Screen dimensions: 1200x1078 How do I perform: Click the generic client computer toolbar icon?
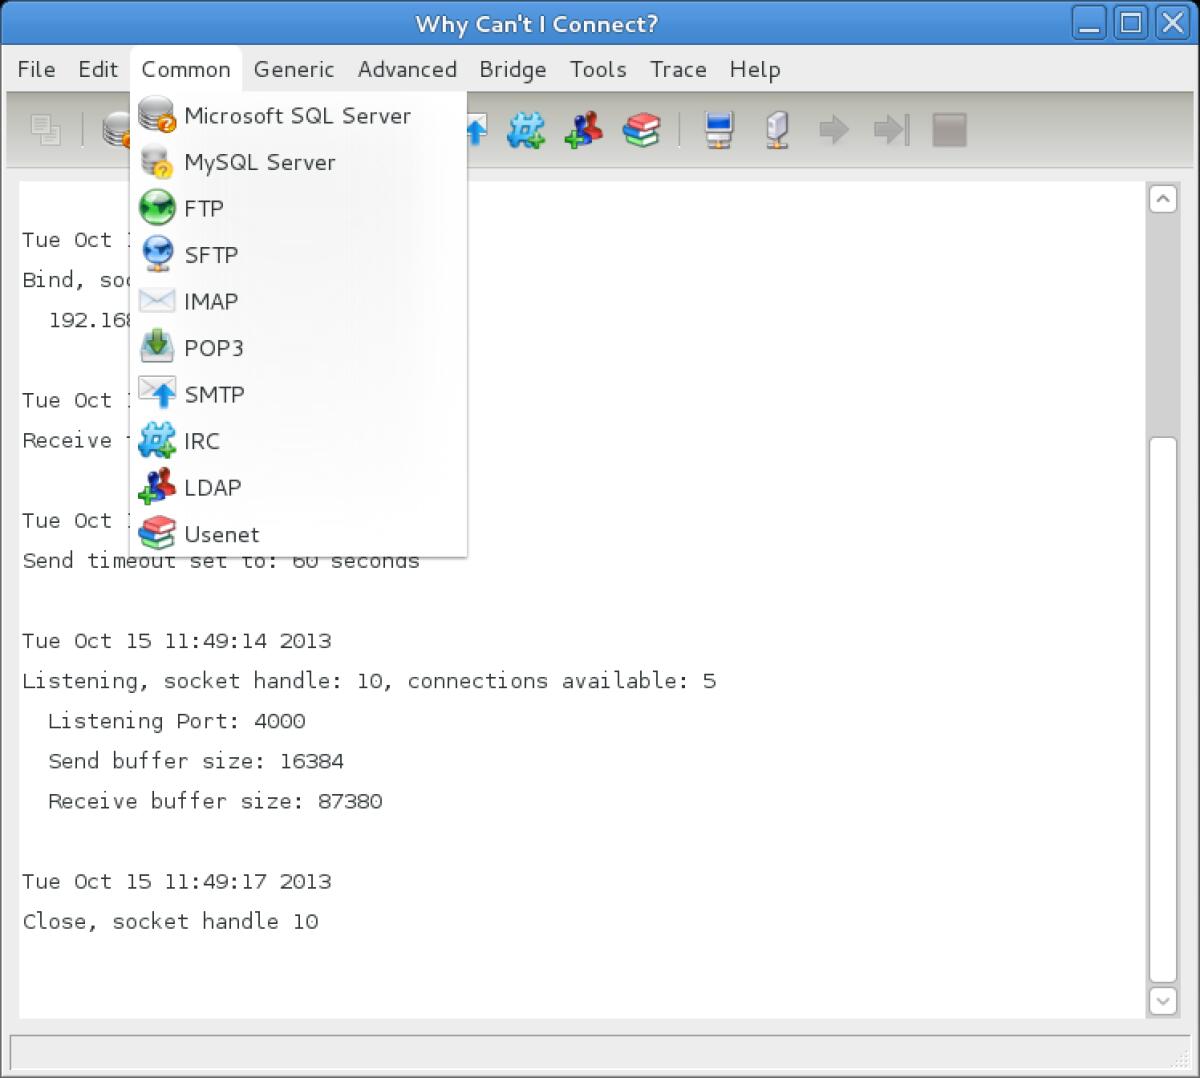coord(719,130)
